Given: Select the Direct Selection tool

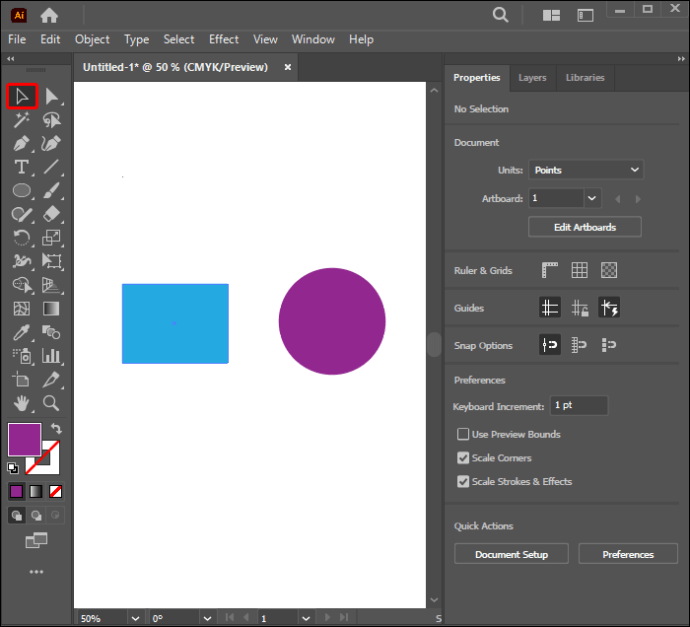Looking at the screenshot, I should [x=52, y=96].
